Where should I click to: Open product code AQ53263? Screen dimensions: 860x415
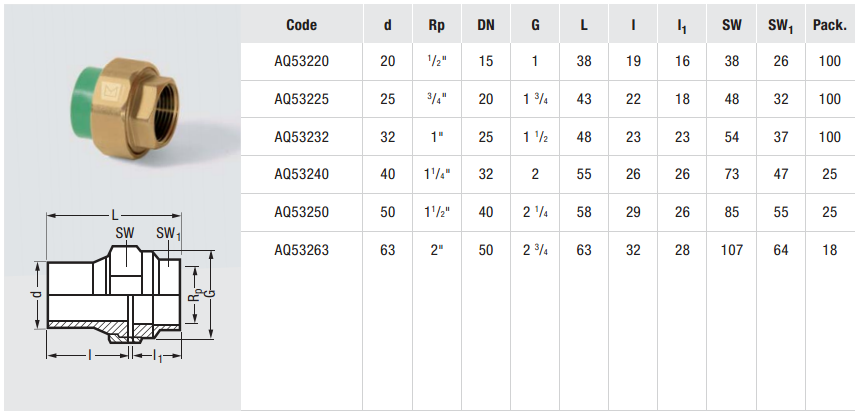(x=301, y=250)
